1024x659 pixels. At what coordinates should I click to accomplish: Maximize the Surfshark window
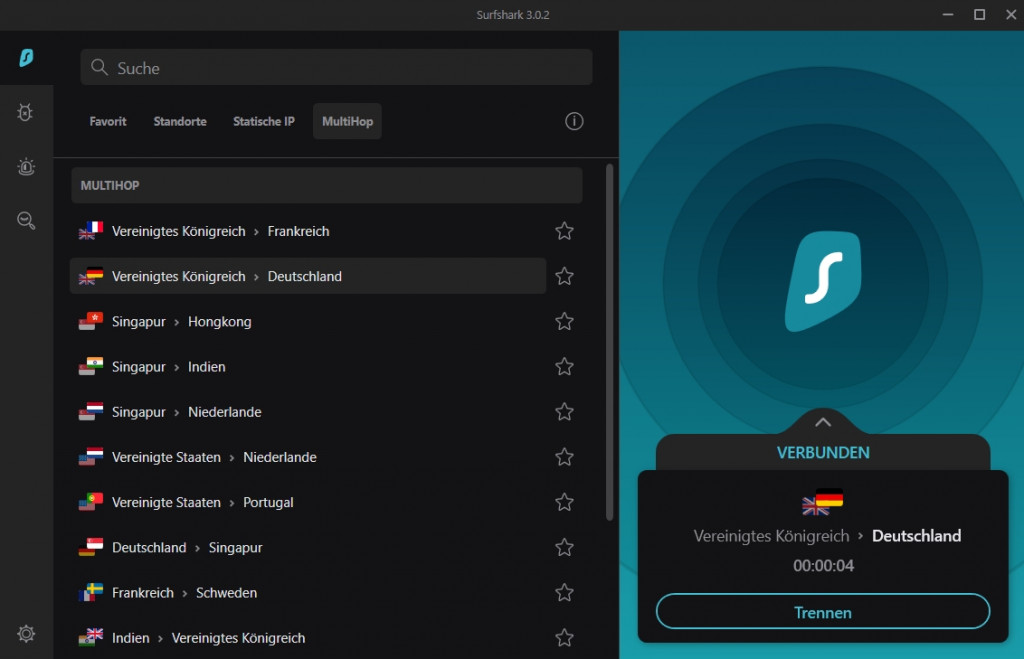(980, 14)
